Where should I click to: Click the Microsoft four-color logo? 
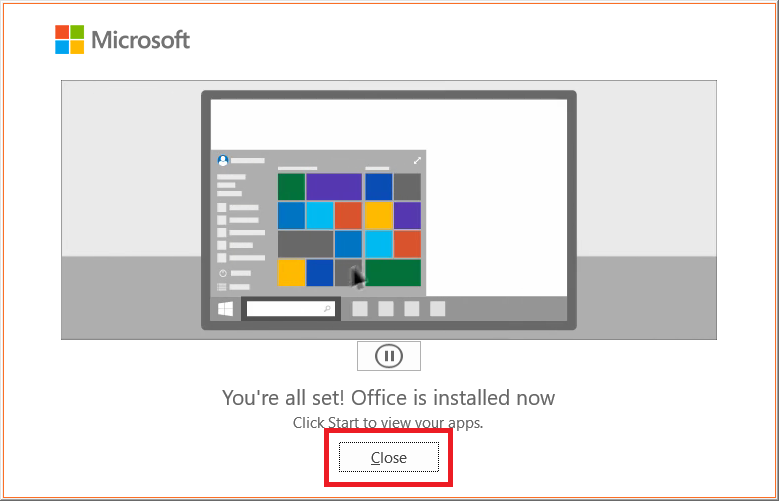[69, 40]
